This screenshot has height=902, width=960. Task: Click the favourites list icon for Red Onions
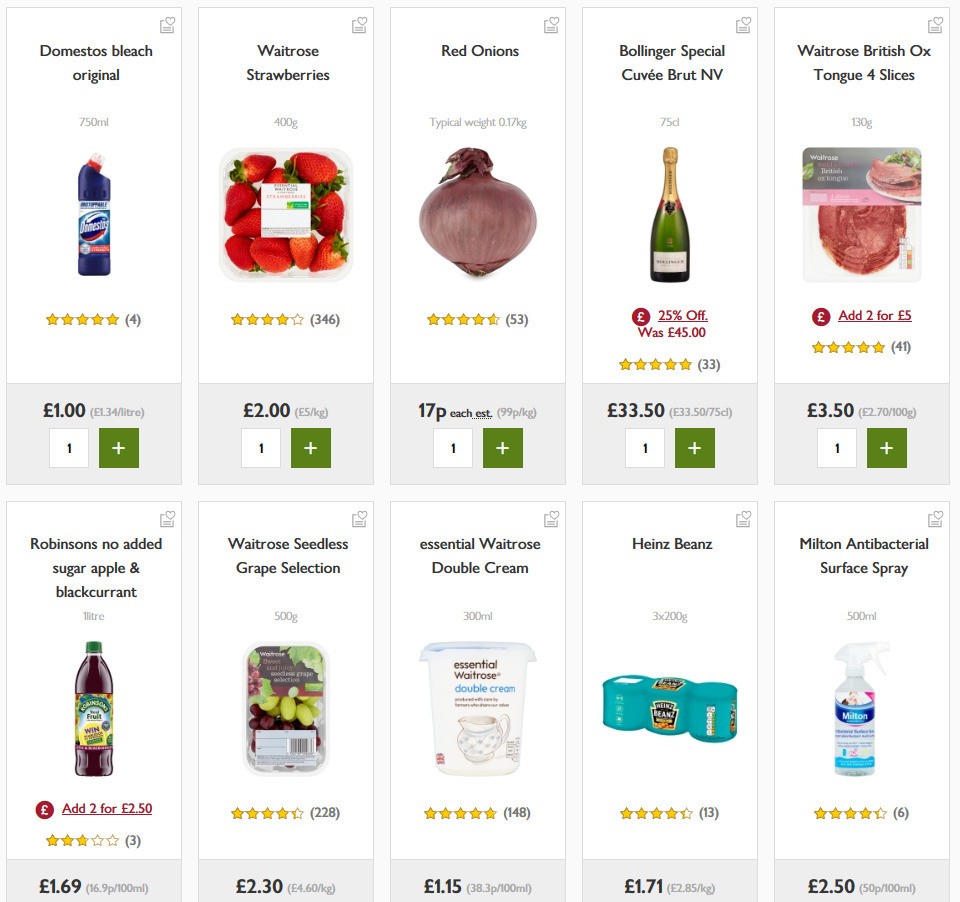click(551, 26)
